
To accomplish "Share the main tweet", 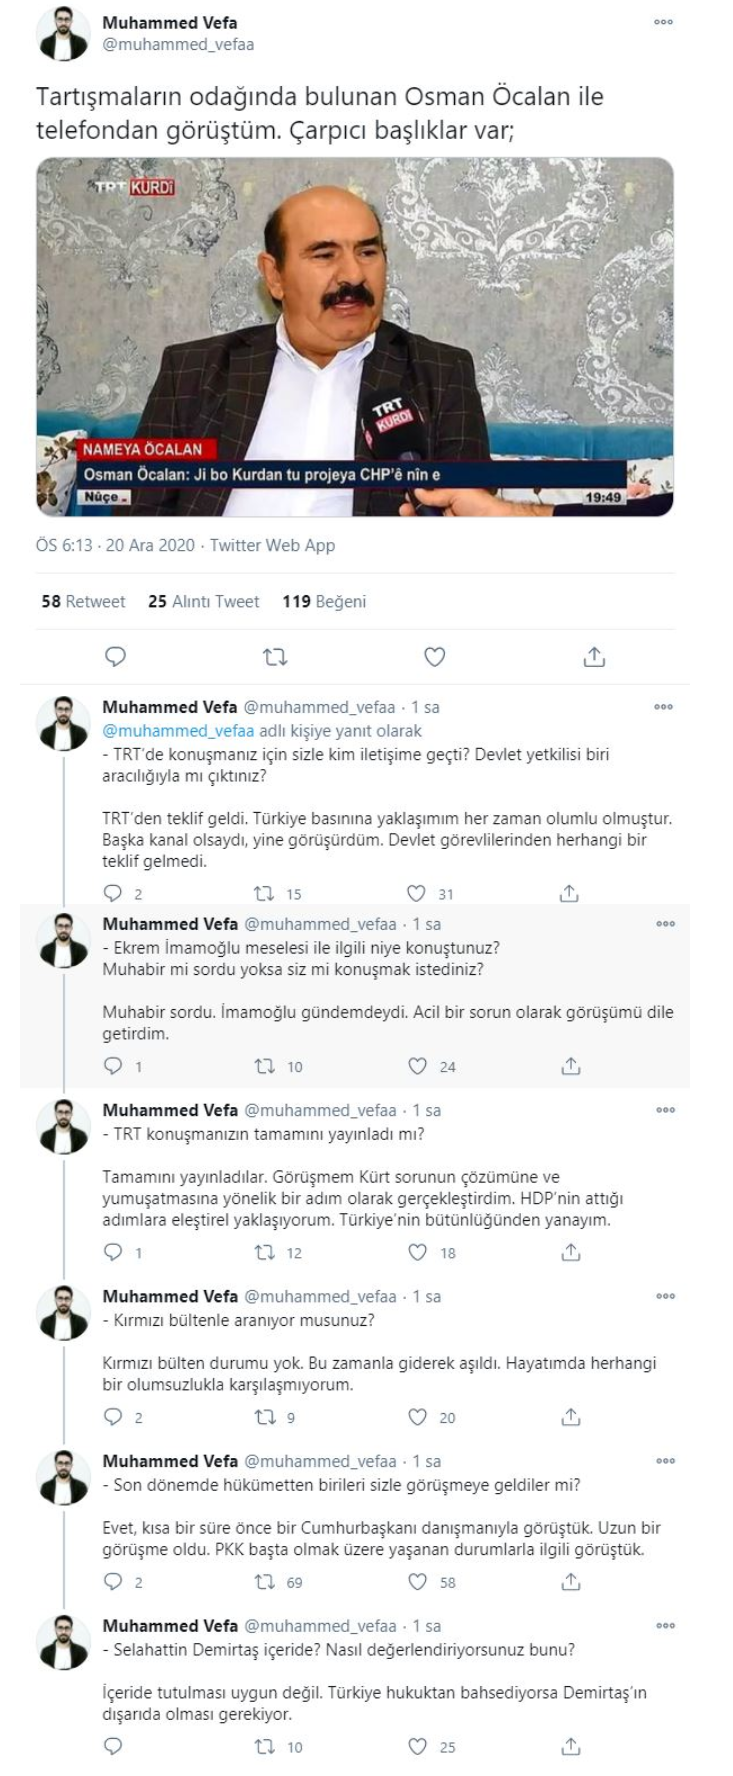I will [x=594, y=656].
